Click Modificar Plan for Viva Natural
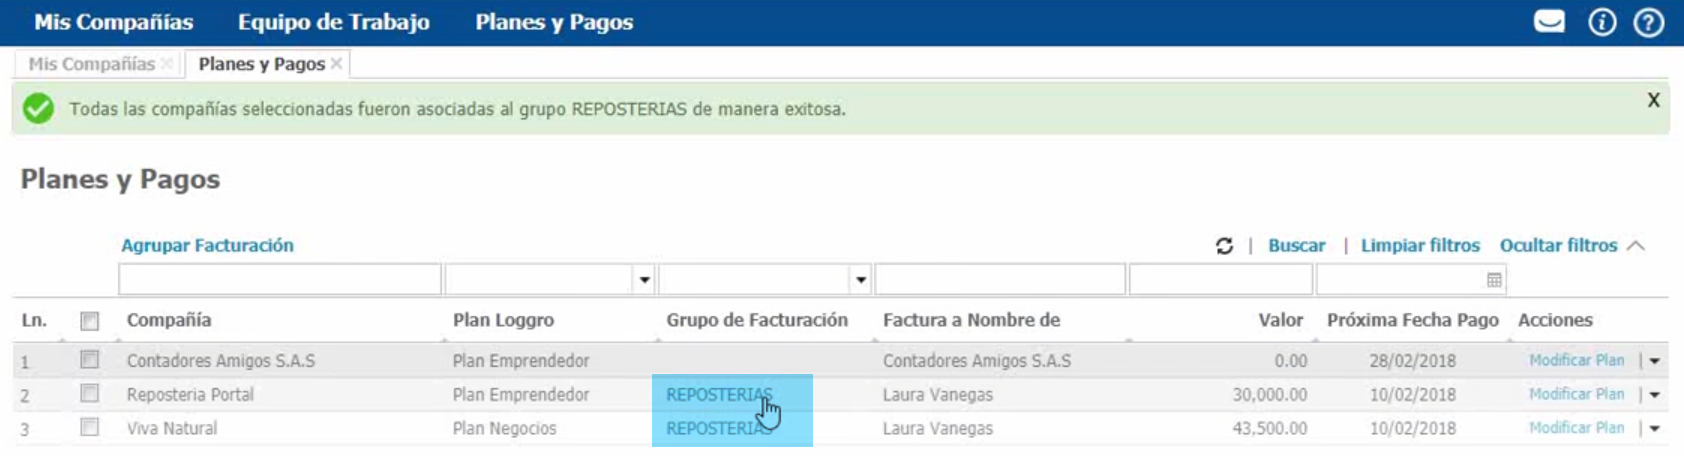This screenshot has width=1684, height=456. tap(1576, 428)
